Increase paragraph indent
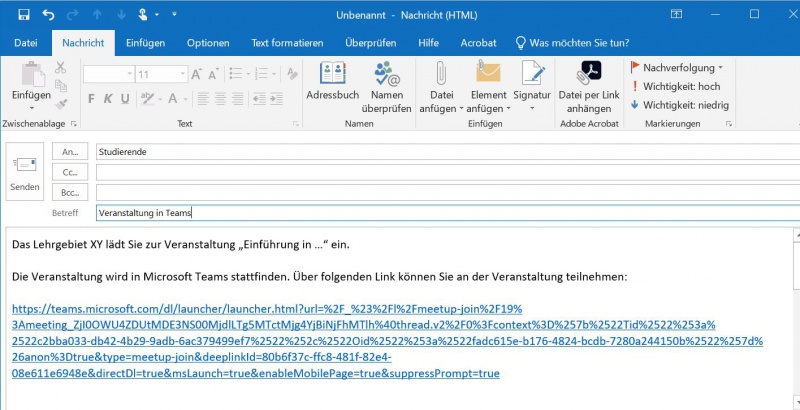The width and height of the screenshot is (800, 410). coord(276,98)
